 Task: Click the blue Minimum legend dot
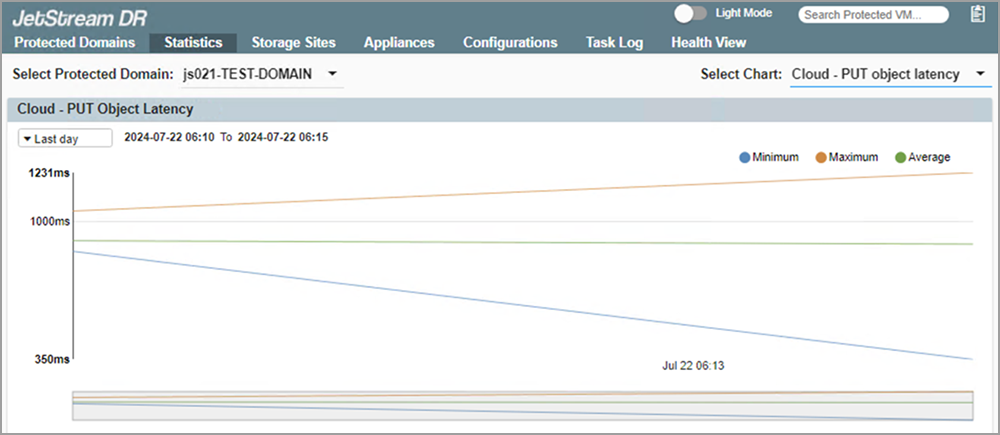click(744, 157)
